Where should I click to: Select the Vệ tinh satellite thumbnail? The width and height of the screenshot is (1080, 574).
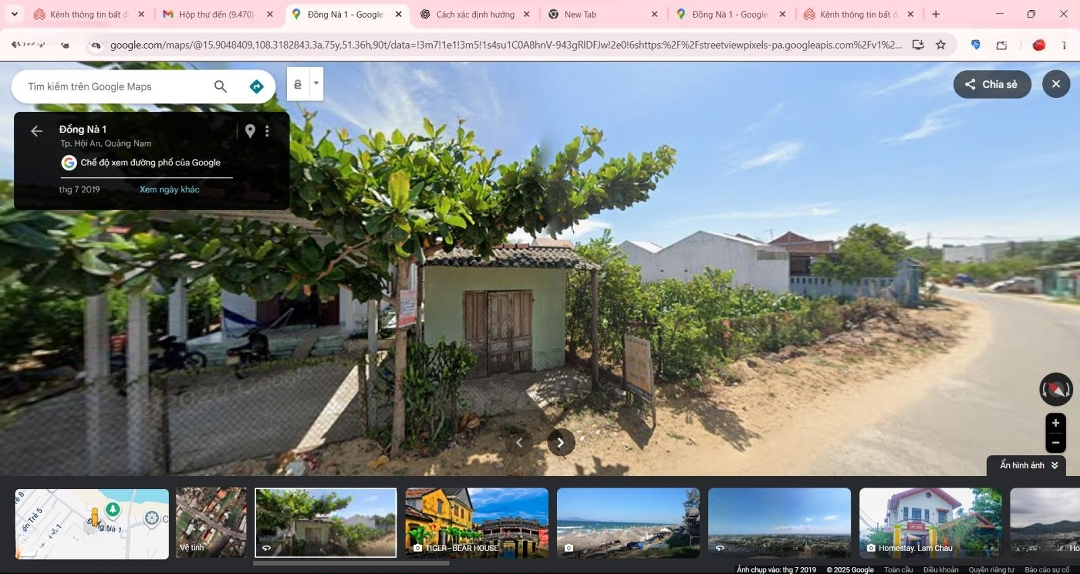click(x=211, y=523)
